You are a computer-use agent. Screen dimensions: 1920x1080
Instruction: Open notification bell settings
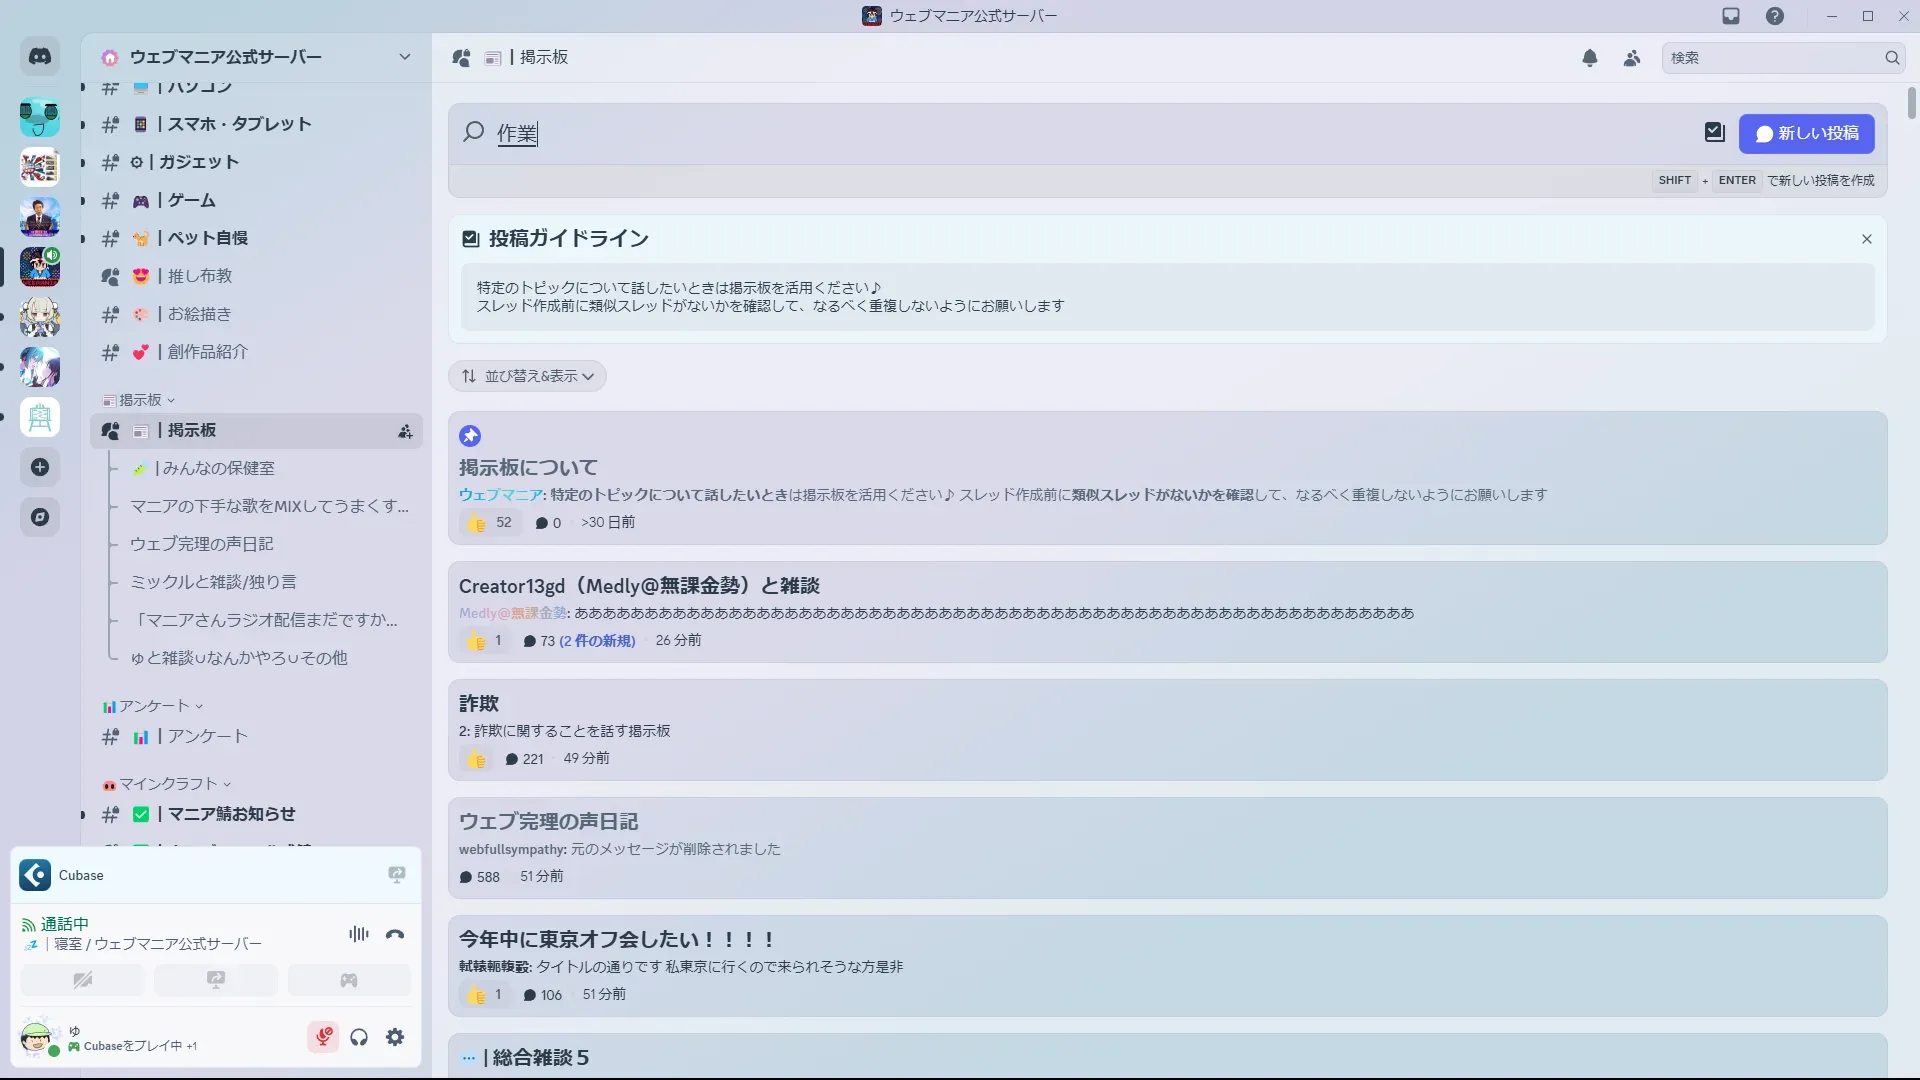(1589, 58)
